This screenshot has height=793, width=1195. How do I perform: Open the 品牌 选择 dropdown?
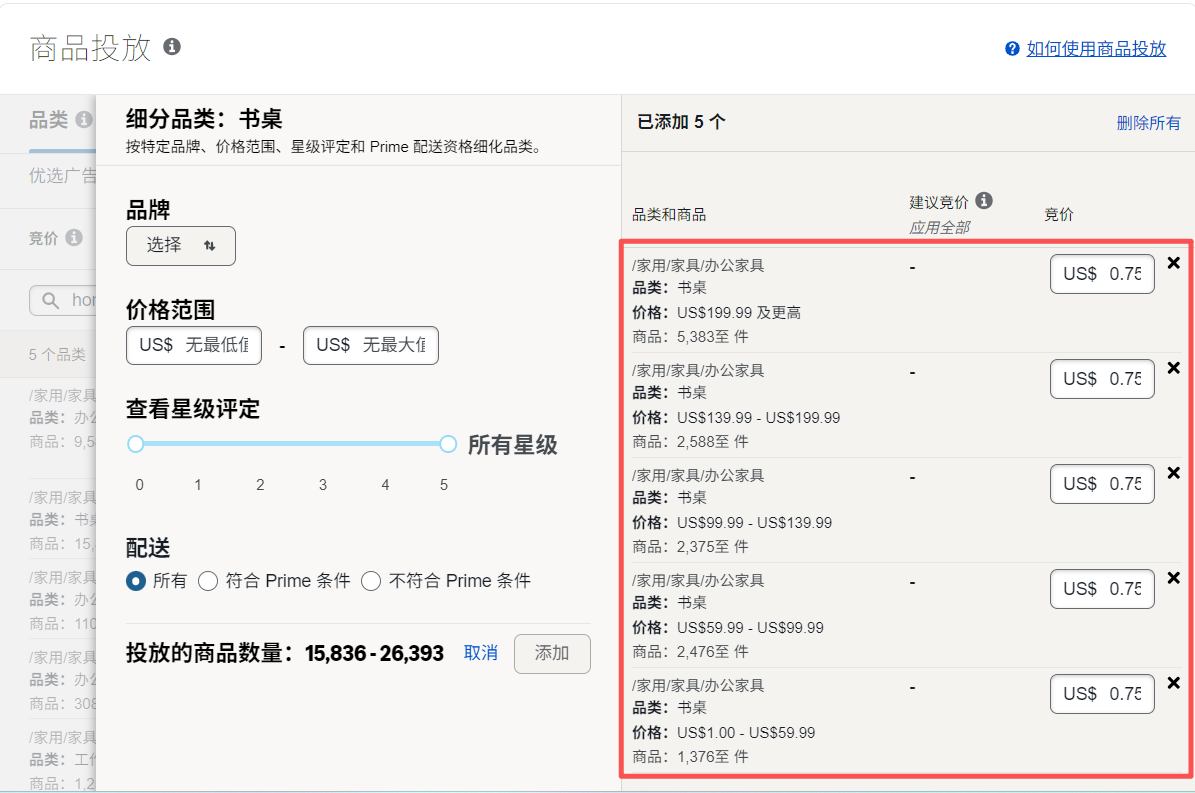tap(181, 246)
